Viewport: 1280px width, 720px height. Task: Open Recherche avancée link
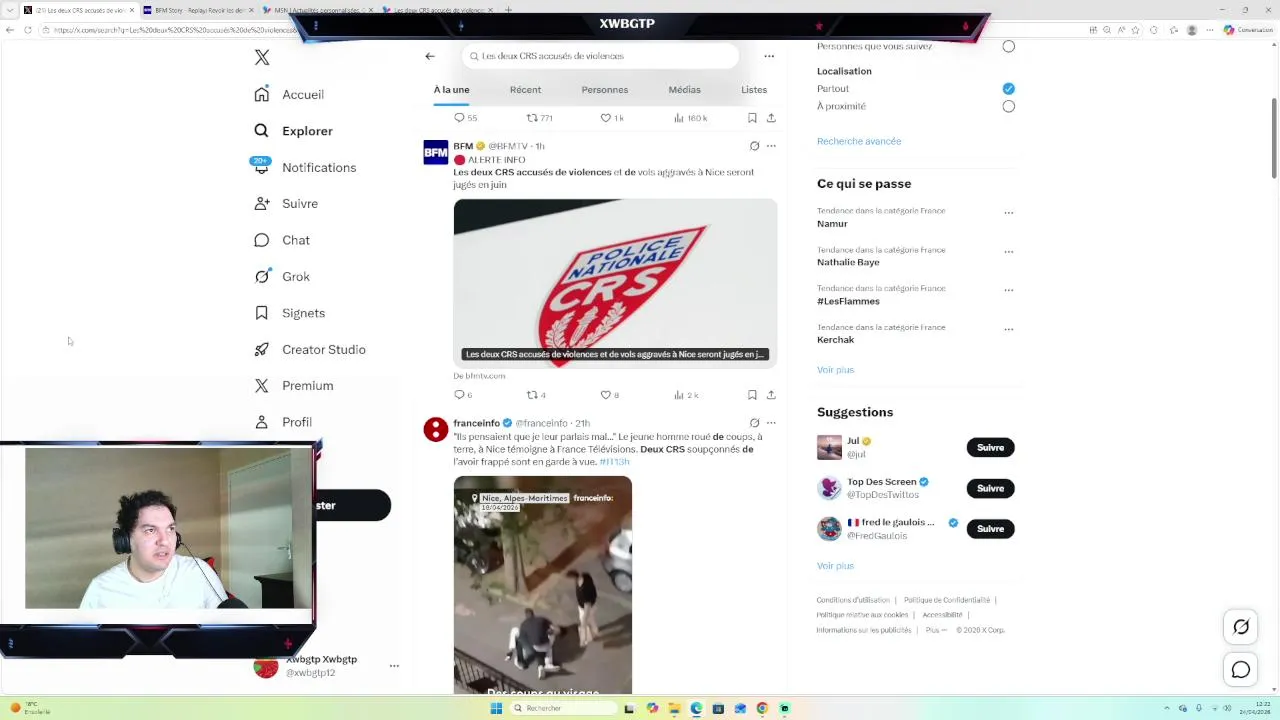859,141
